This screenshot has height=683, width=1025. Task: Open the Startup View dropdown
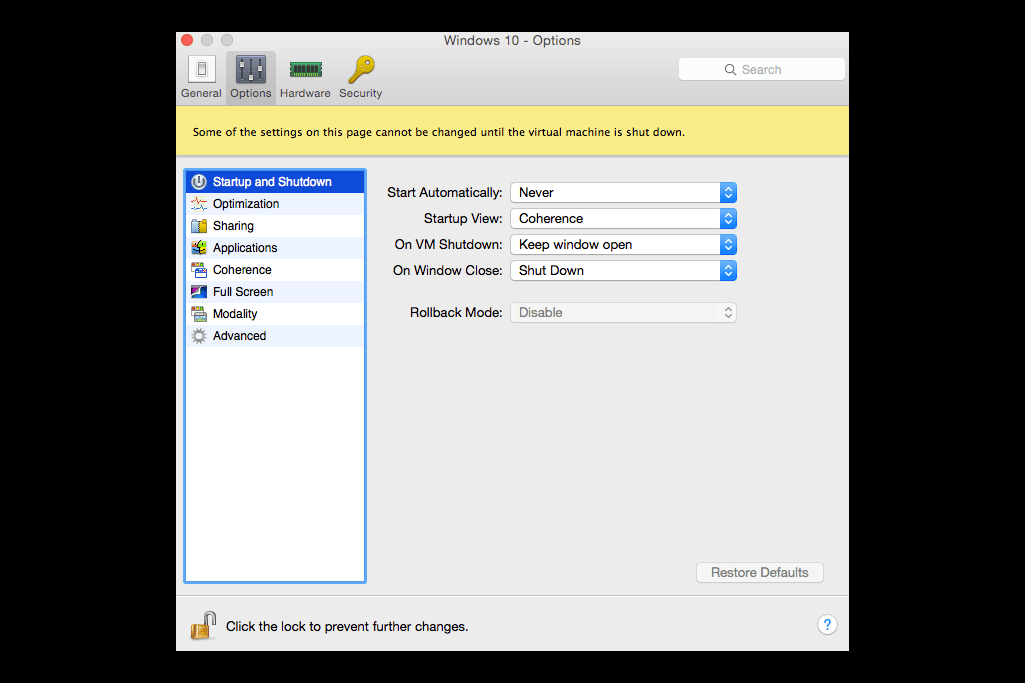pos(624,218)
